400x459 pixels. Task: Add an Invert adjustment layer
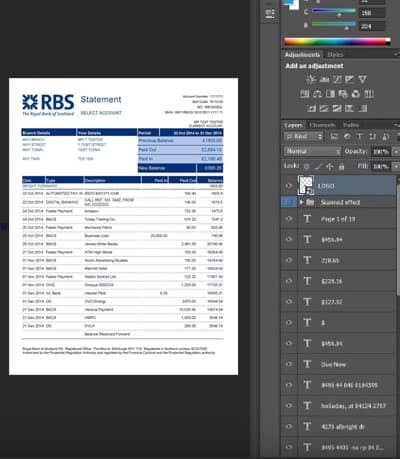point(311,108)
